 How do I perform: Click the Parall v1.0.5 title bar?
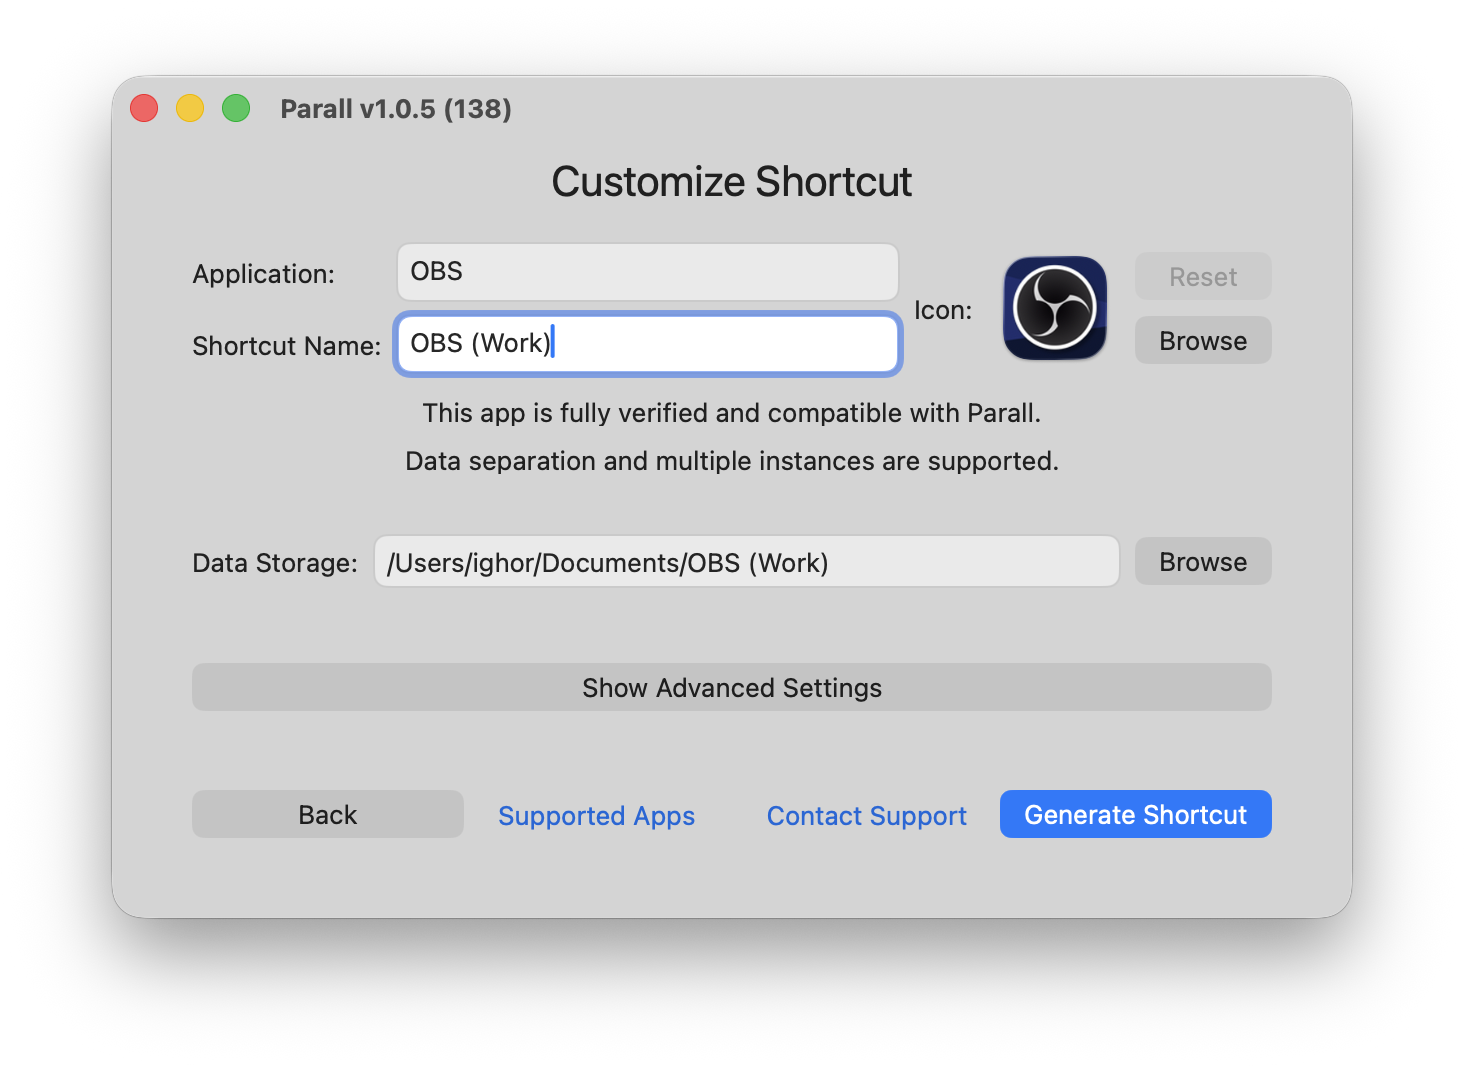396,109
